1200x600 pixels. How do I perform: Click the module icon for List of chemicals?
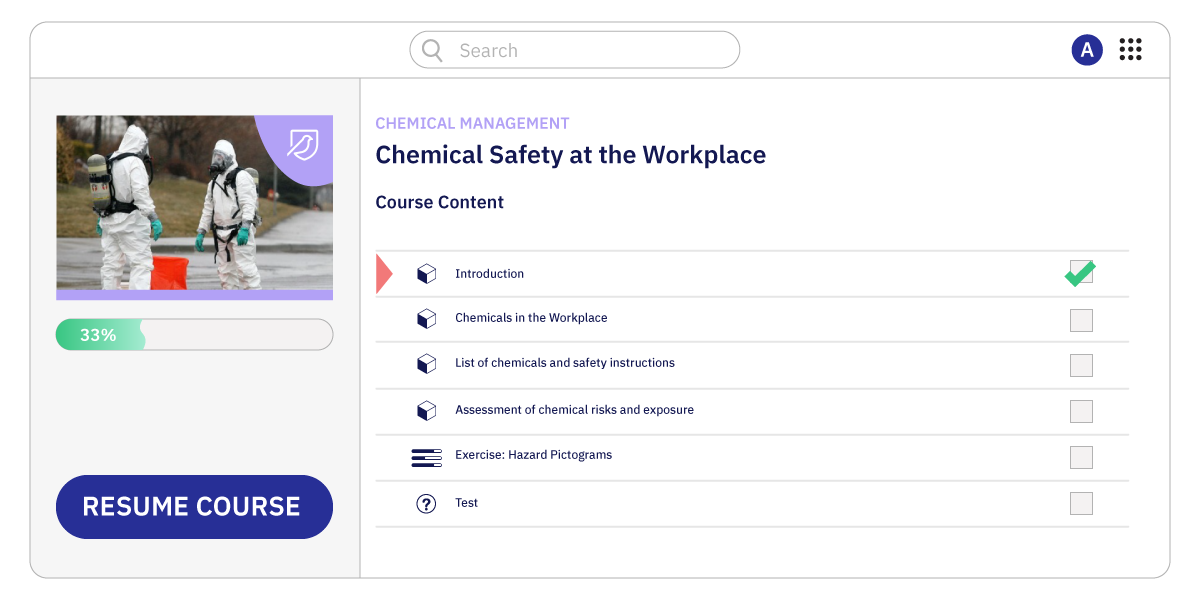click(x=427, y=364)
